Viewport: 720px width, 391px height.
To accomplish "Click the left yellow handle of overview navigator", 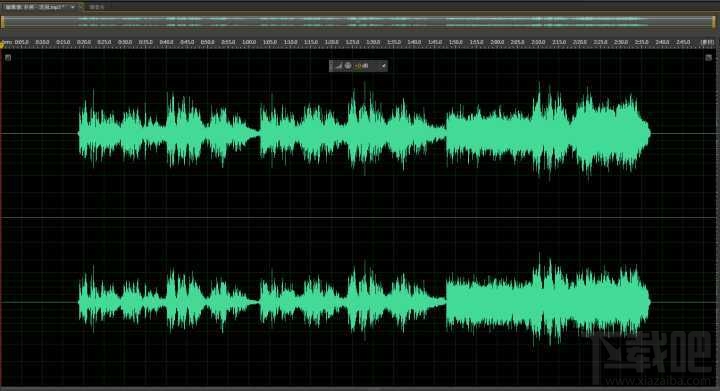I will [x=3, y=22].
